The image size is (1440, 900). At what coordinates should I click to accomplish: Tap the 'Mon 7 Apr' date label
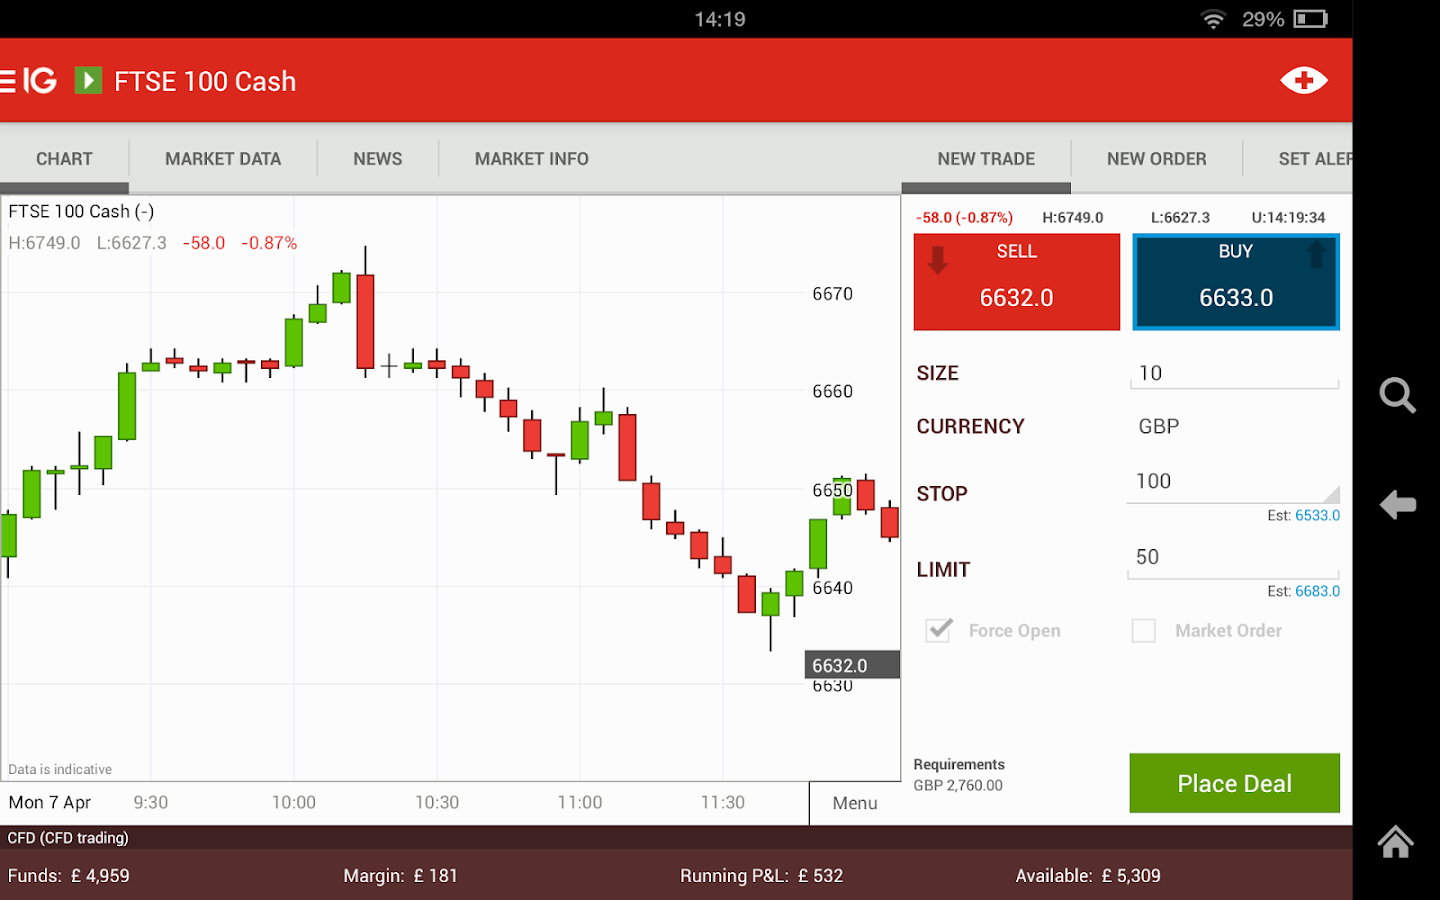pyautogui.click(x=49, y=802)
